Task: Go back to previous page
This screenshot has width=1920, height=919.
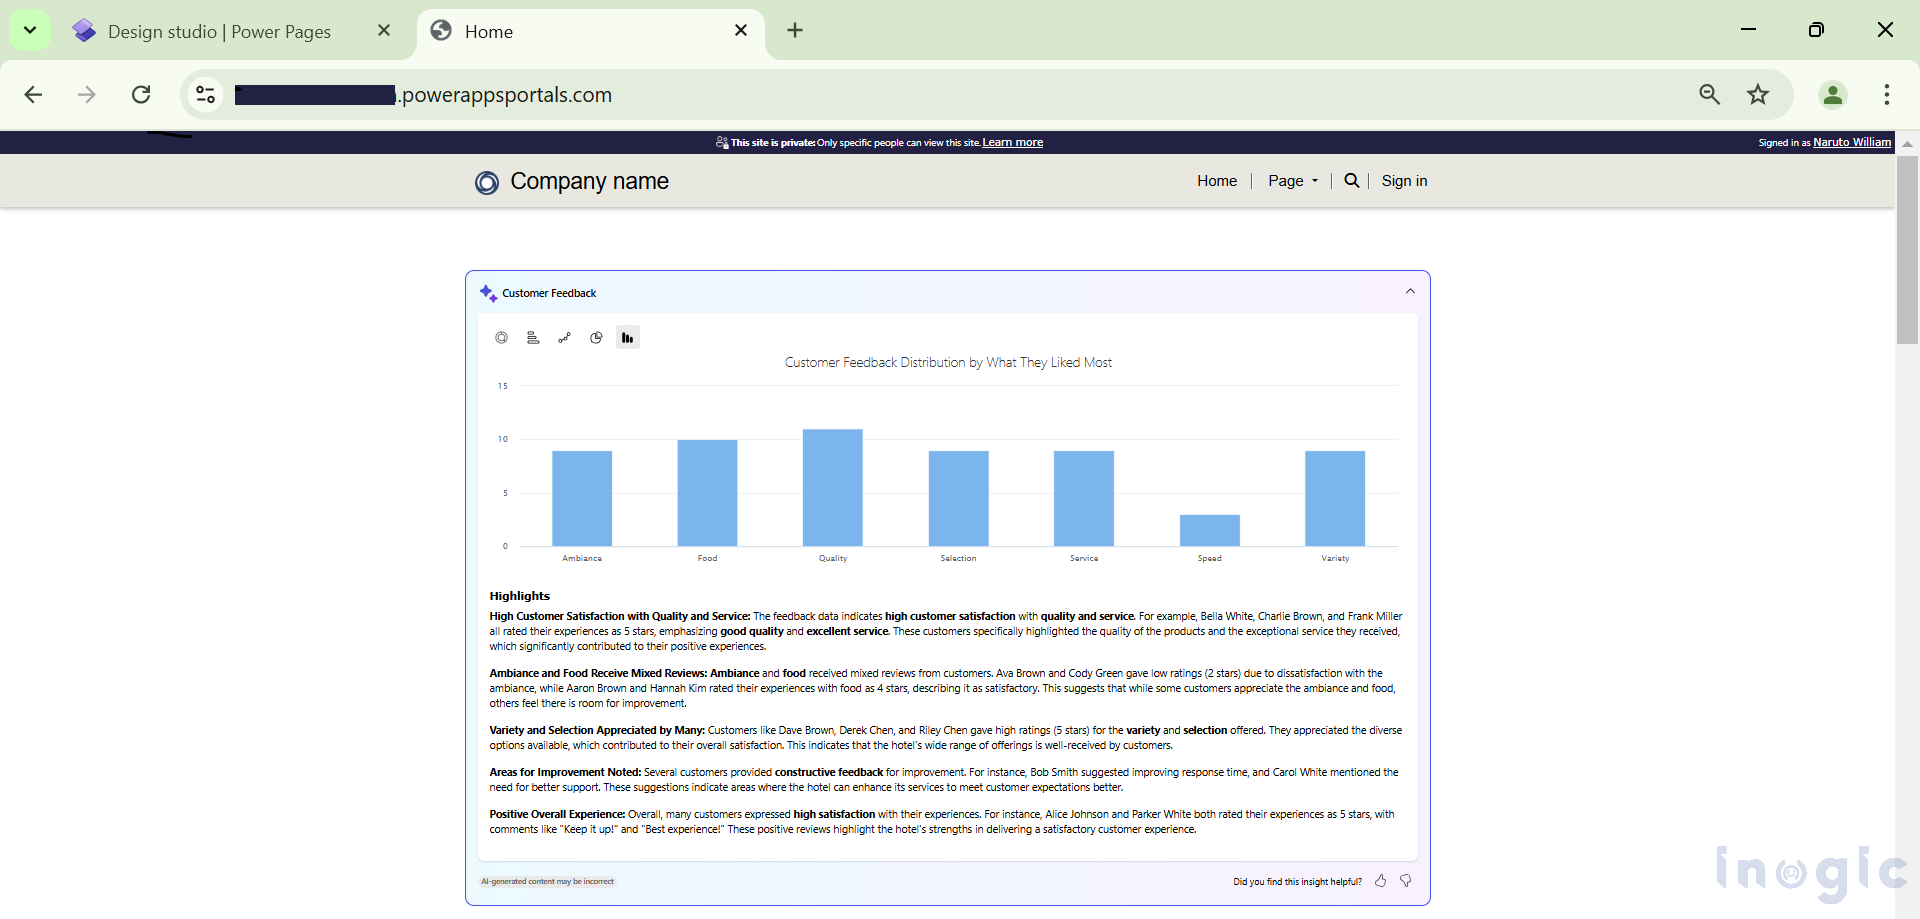Action: tap(33, 94)
